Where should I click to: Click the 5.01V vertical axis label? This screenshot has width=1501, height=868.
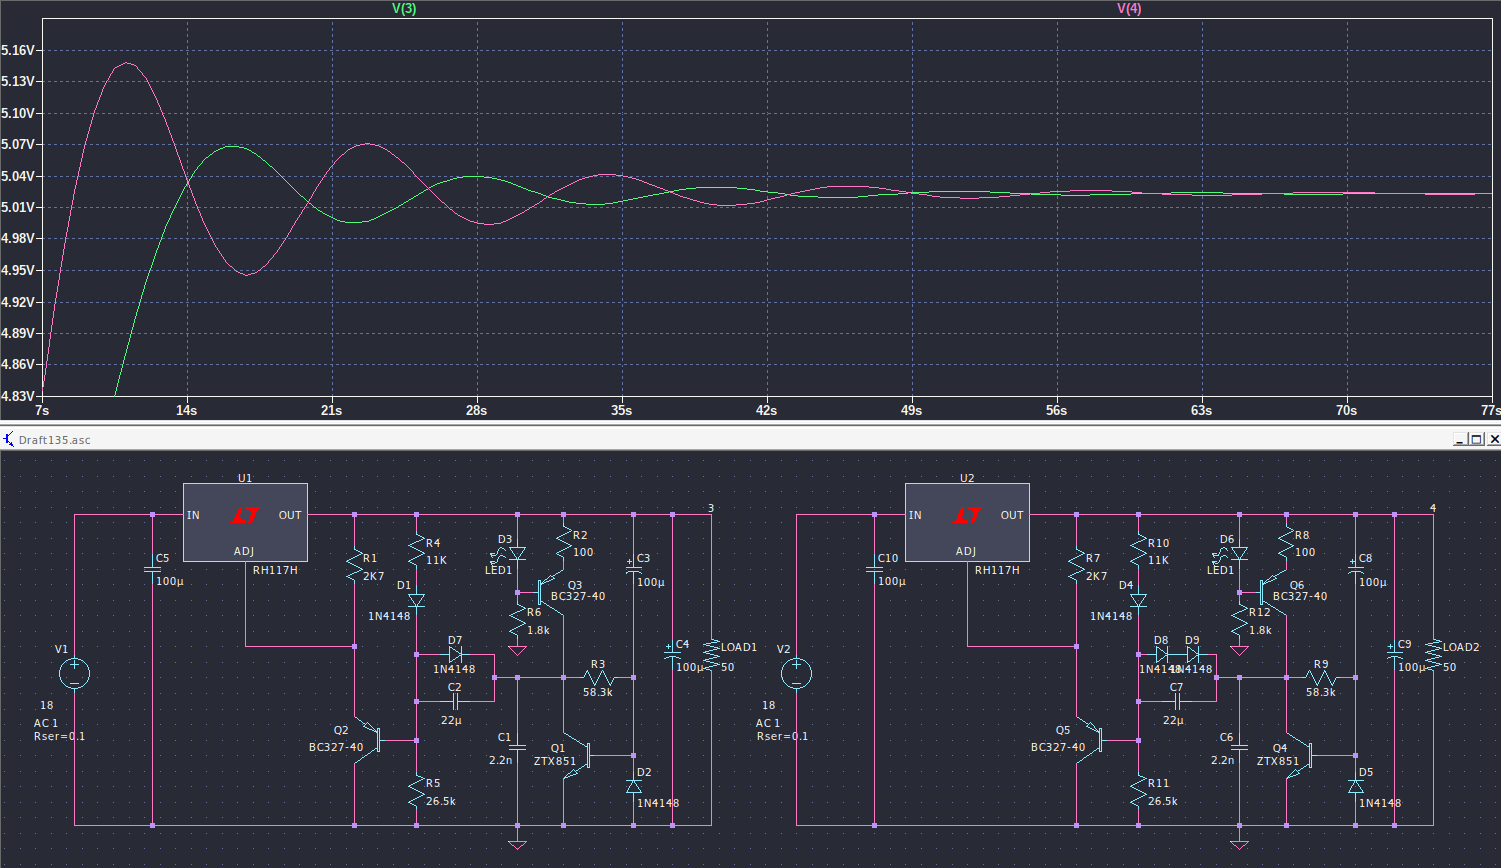[19, 207]
